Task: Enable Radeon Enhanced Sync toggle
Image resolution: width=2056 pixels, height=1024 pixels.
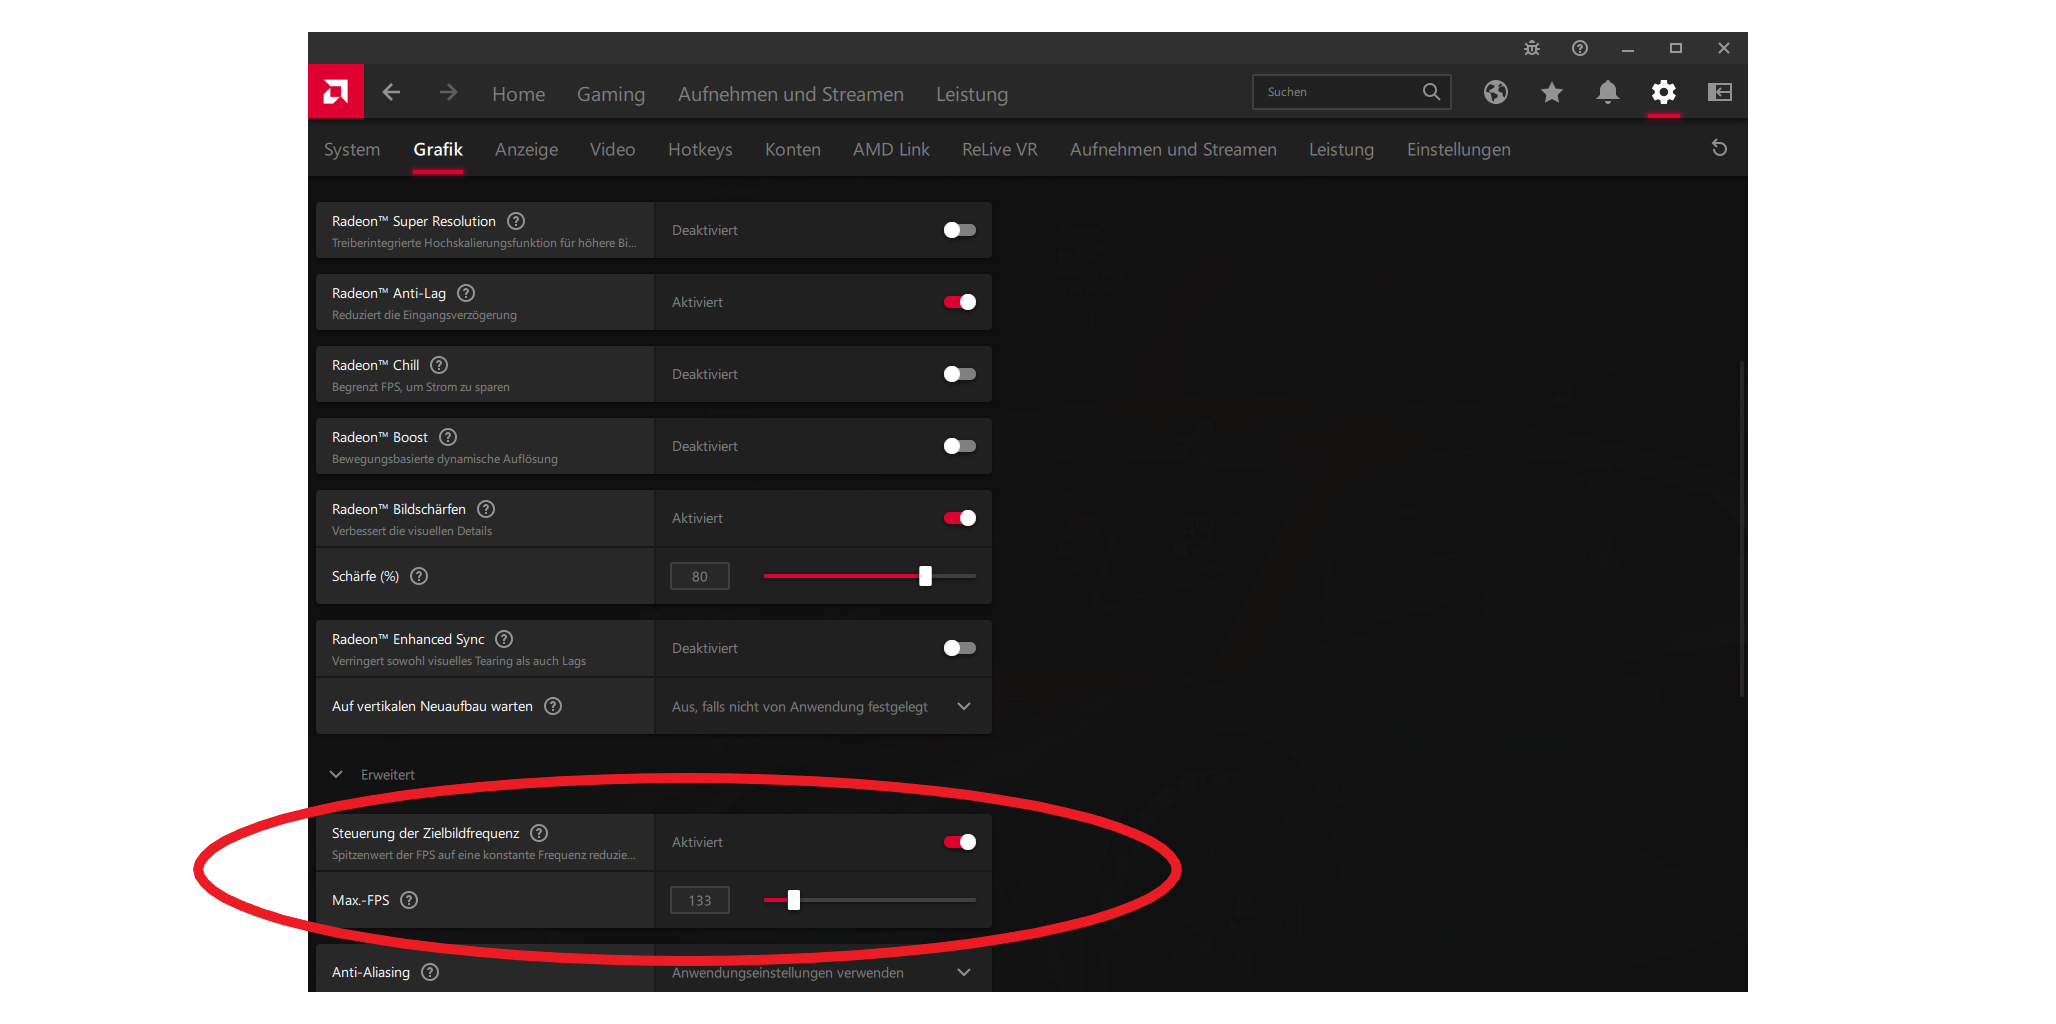Action: [x=959, y=648]
